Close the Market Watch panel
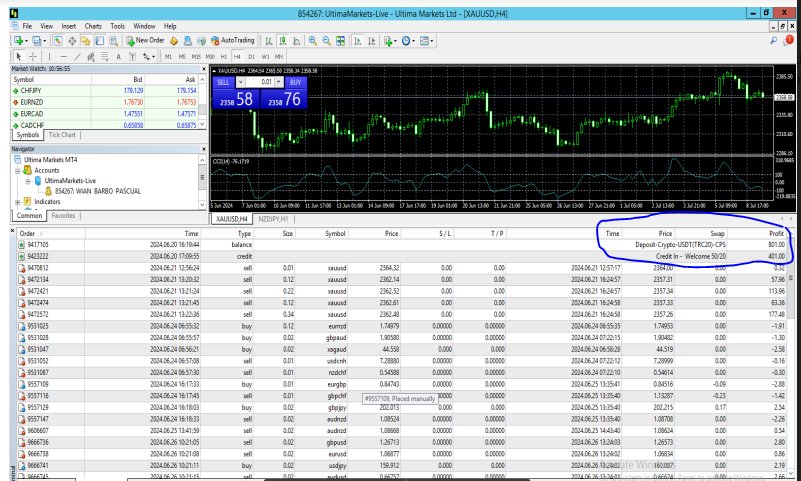This screenshot has height=481, width=801. coord(204,69)
